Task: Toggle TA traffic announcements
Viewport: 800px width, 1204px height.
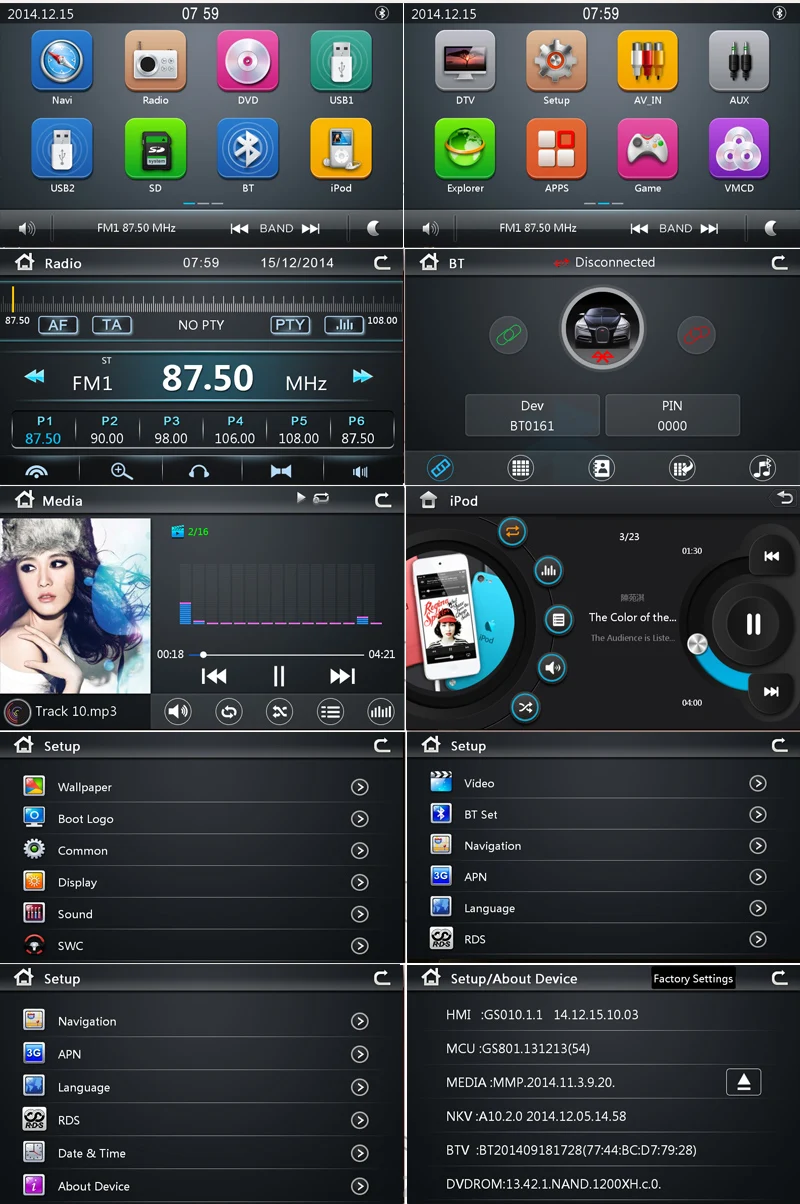Action: (112, 324)
